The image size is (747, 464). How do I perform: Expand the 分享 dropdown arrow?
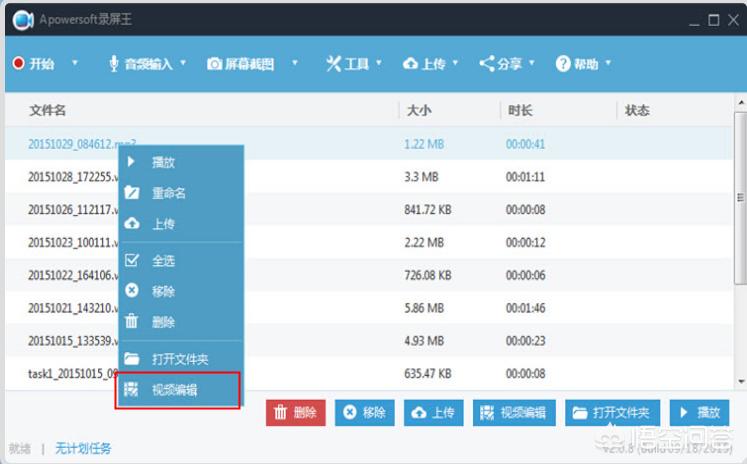coord(532,62)
